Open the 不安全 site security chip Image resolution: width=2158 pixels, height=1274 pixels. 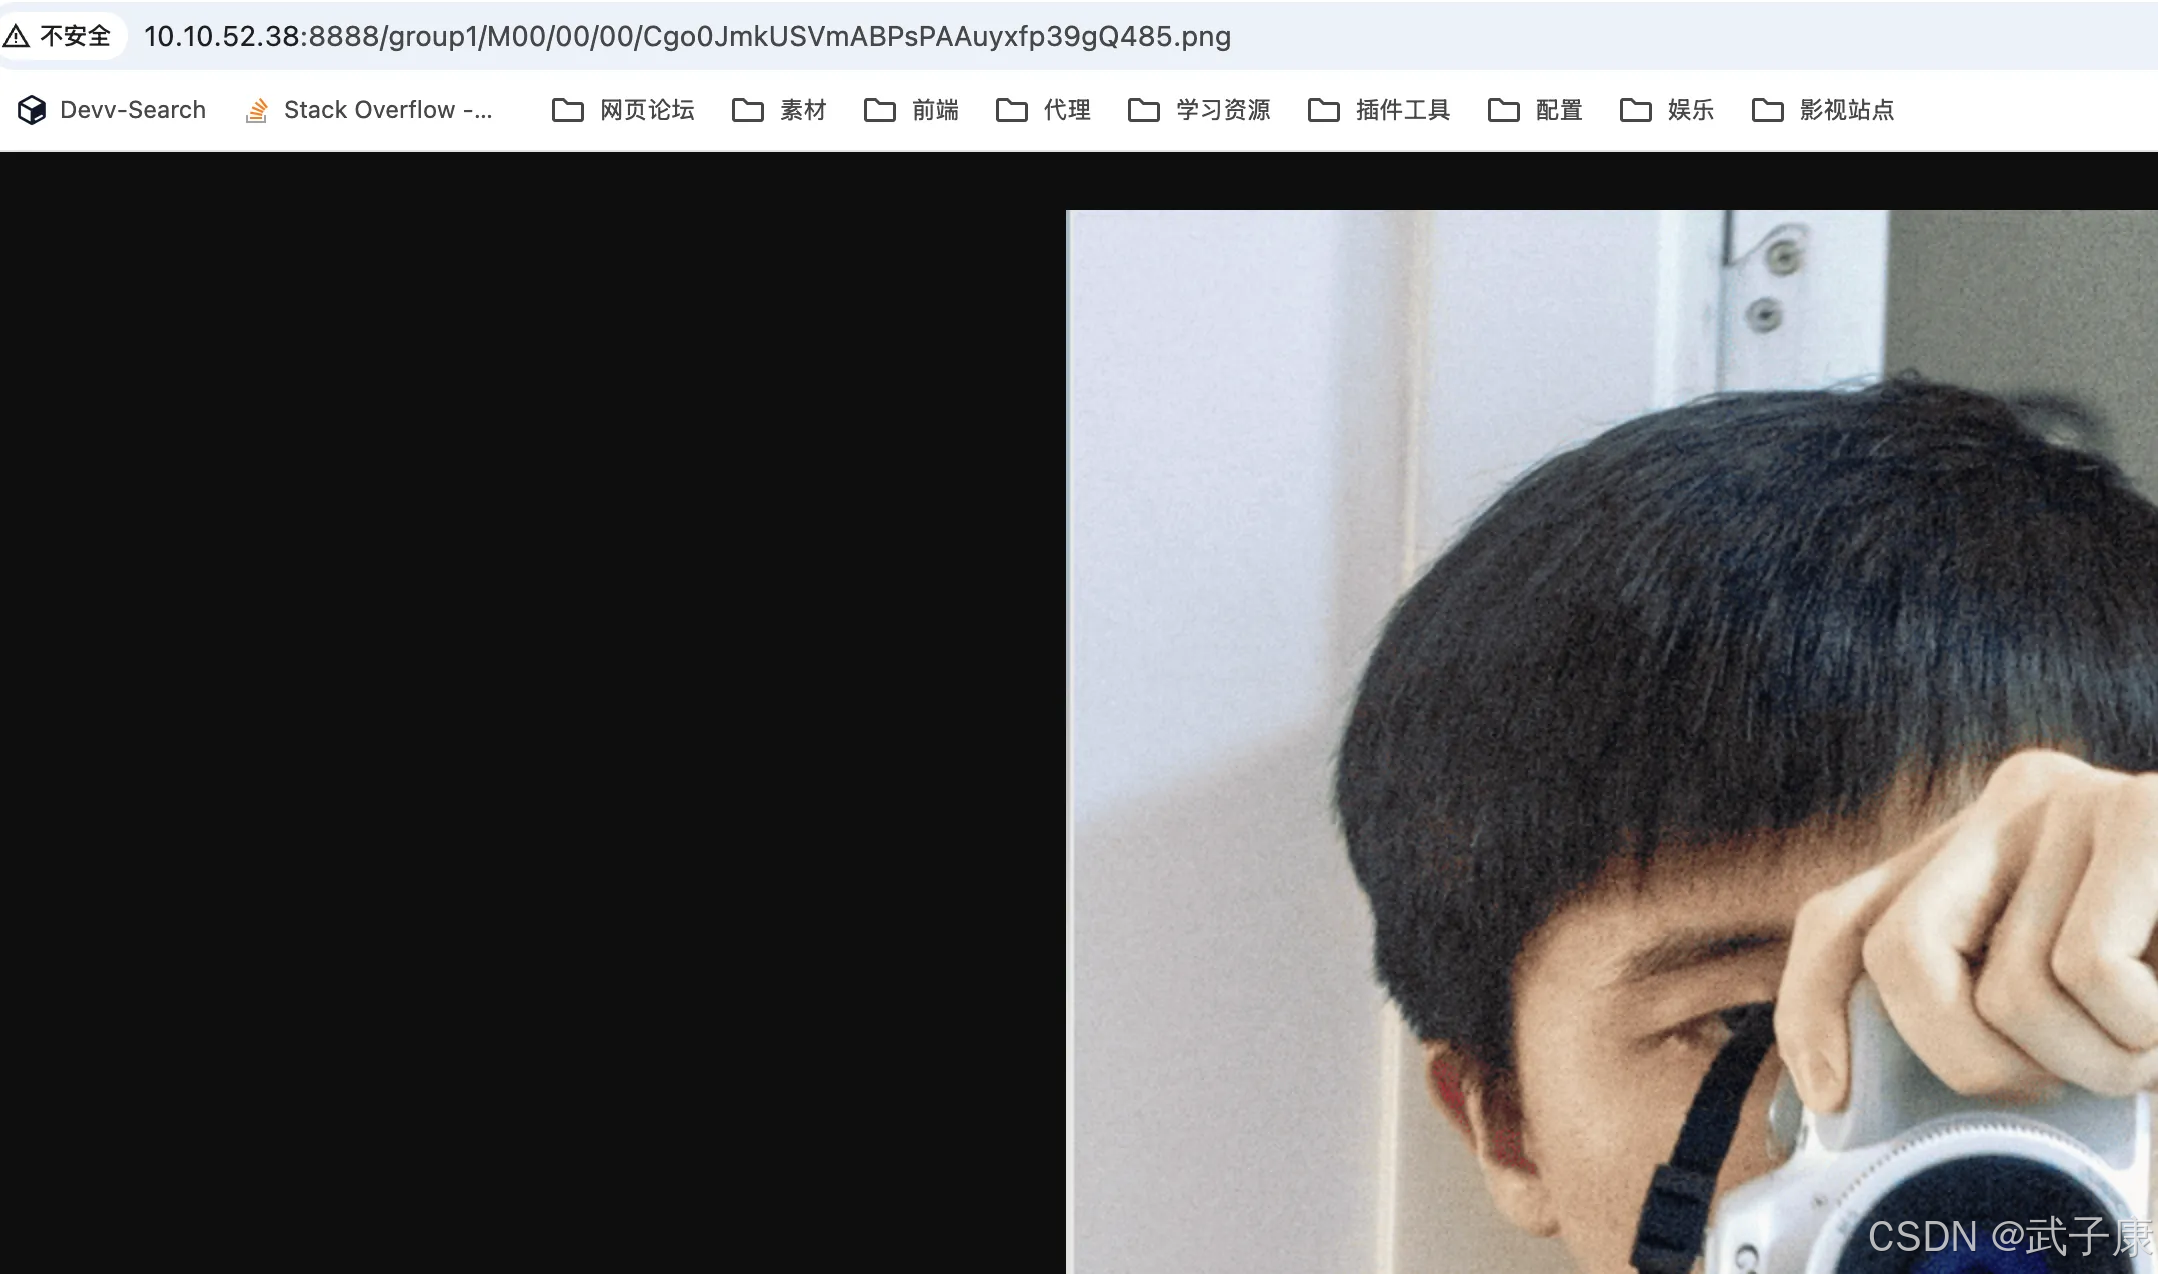point(74,37)
